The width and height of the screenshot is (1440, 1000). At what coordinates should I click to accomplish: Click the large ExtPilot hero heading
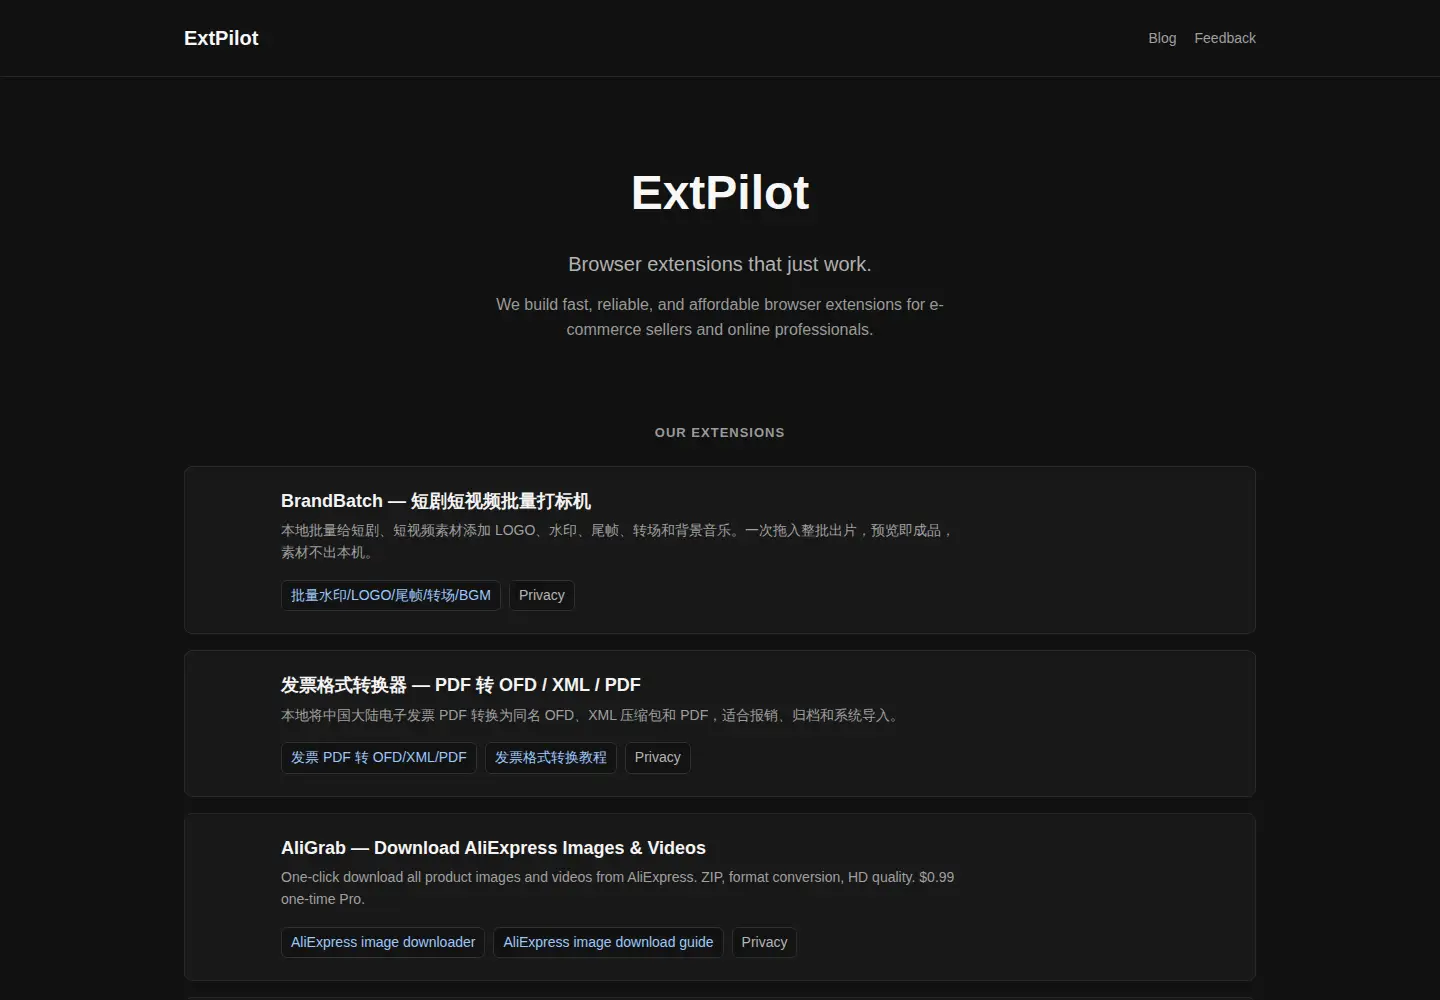pos(720,192)
